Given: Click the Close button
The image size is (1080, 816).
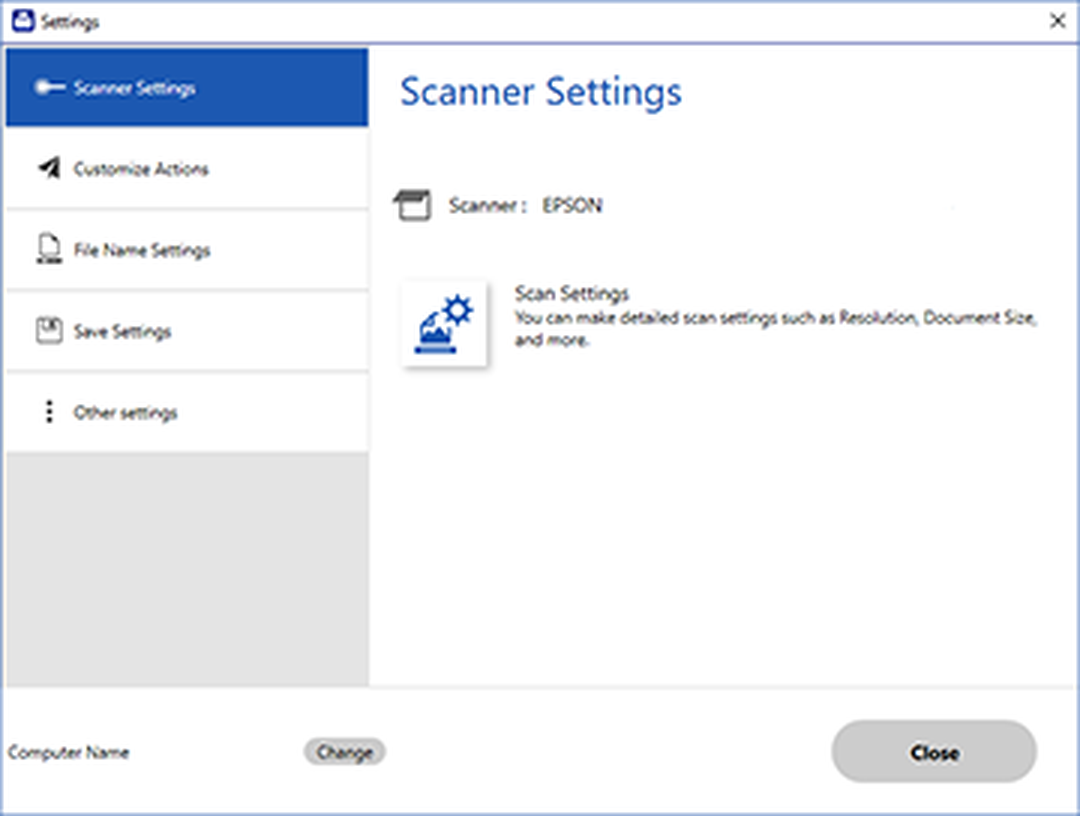Looking at the screenshot, I should coord(934,752).
